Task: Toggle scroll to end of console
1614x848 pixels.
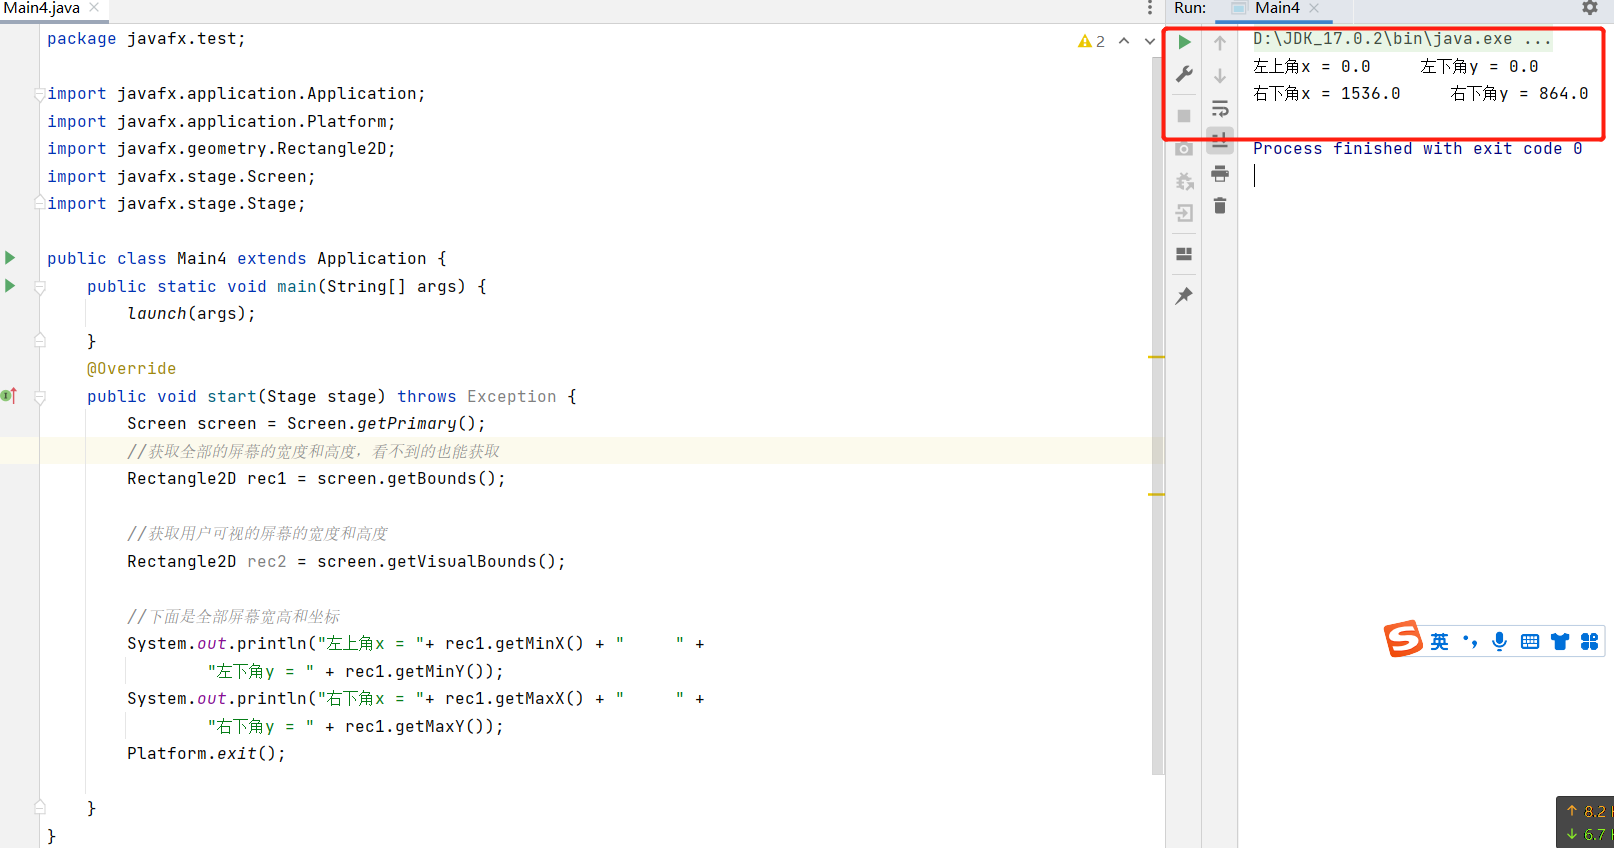Action: tap(1220, 140)
